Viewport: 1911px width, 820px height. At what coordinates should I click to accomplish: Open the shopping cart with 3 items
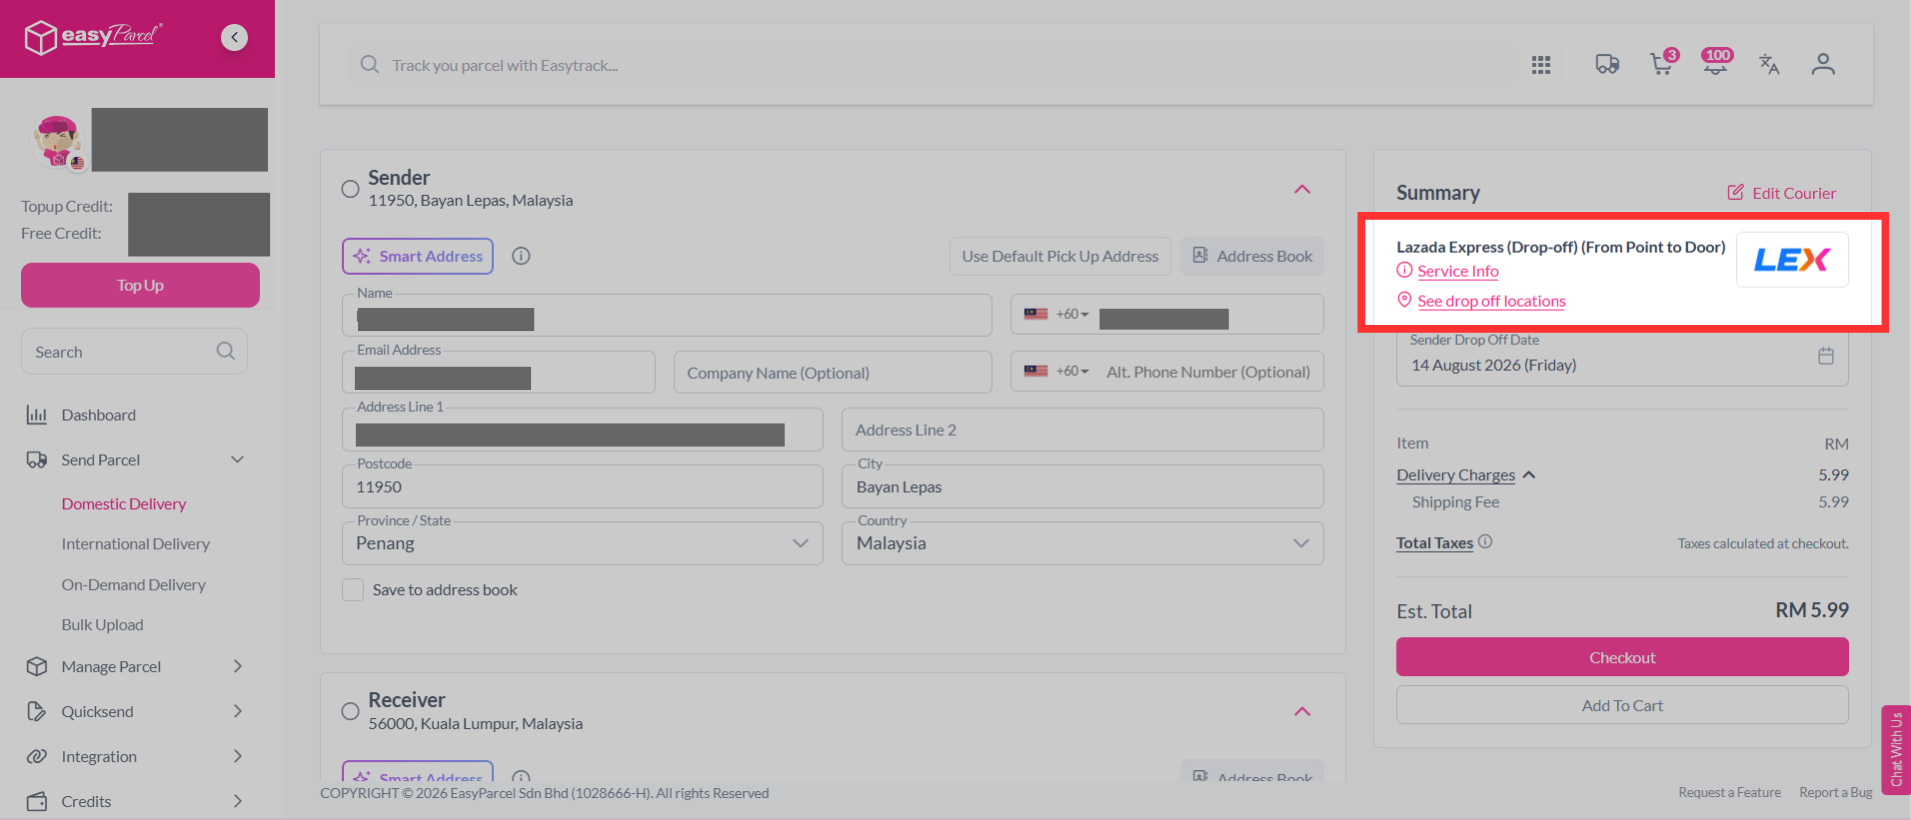[1663, 63]
